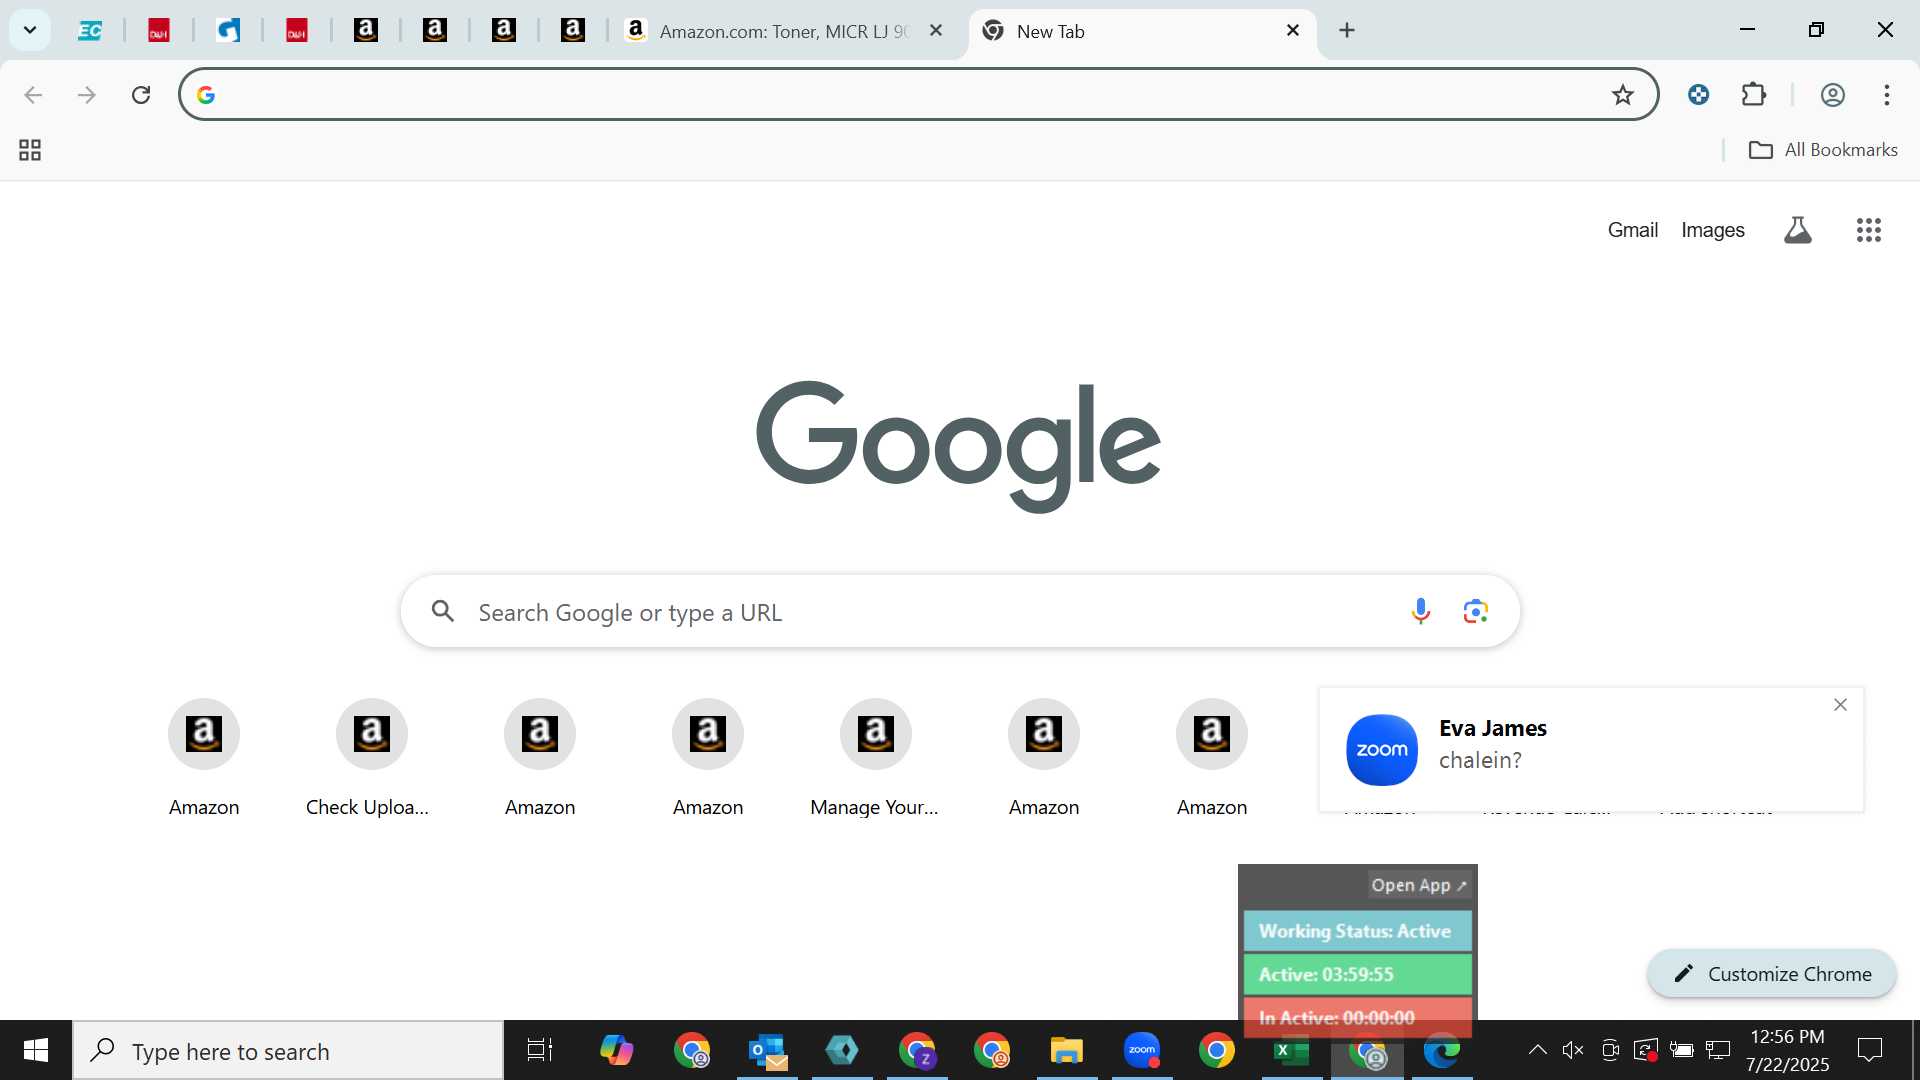Open the Apps grid in bookmarks bar

(x=30, y=150)
